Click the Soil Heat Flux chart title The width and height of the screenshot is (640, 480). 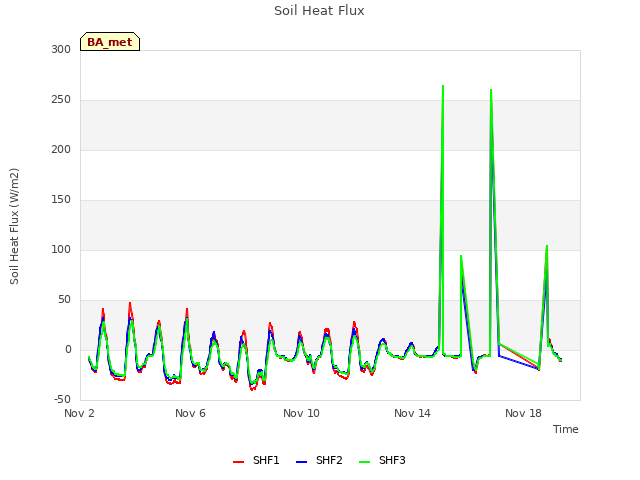pos(319,11)
